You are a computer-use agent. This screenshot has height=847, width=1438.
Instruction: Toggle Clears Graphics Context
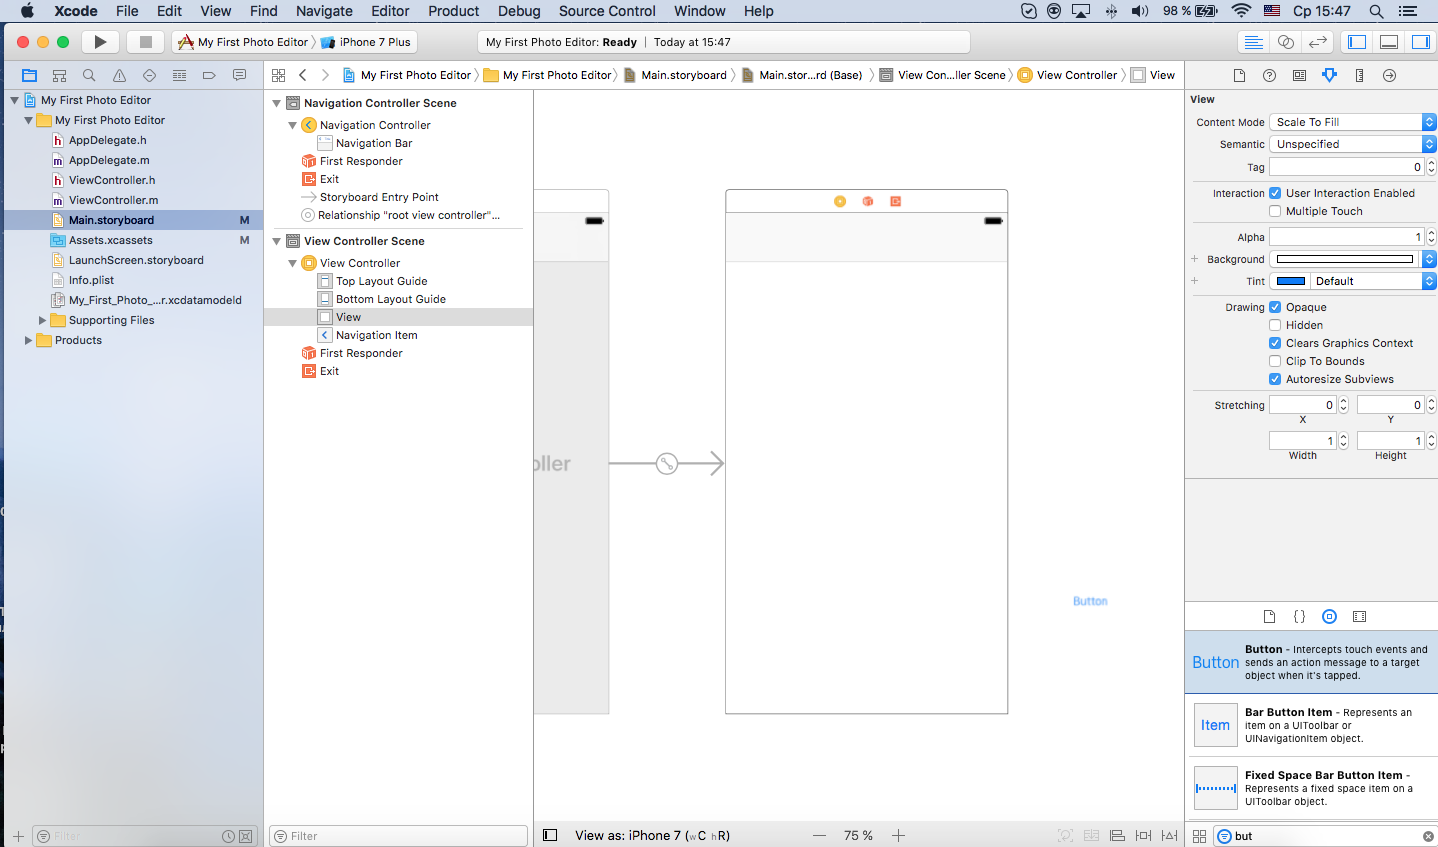[1275, 343]
